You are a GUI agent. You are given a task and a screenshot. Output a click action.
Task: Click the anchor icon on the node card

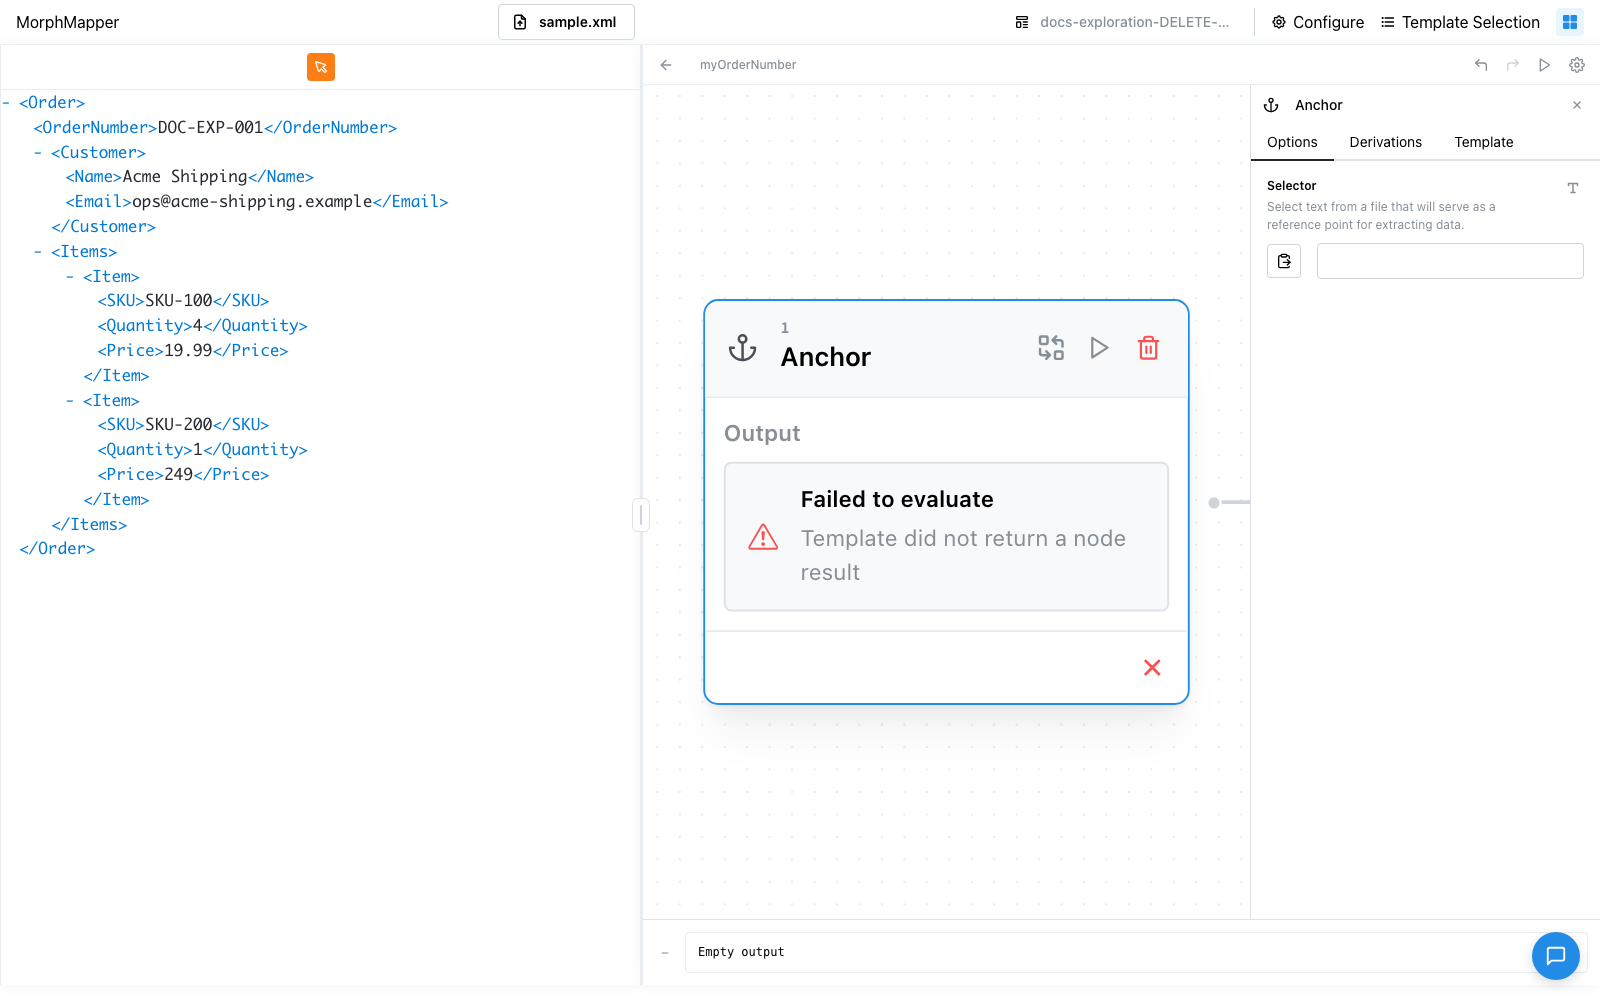click(742, 348)
